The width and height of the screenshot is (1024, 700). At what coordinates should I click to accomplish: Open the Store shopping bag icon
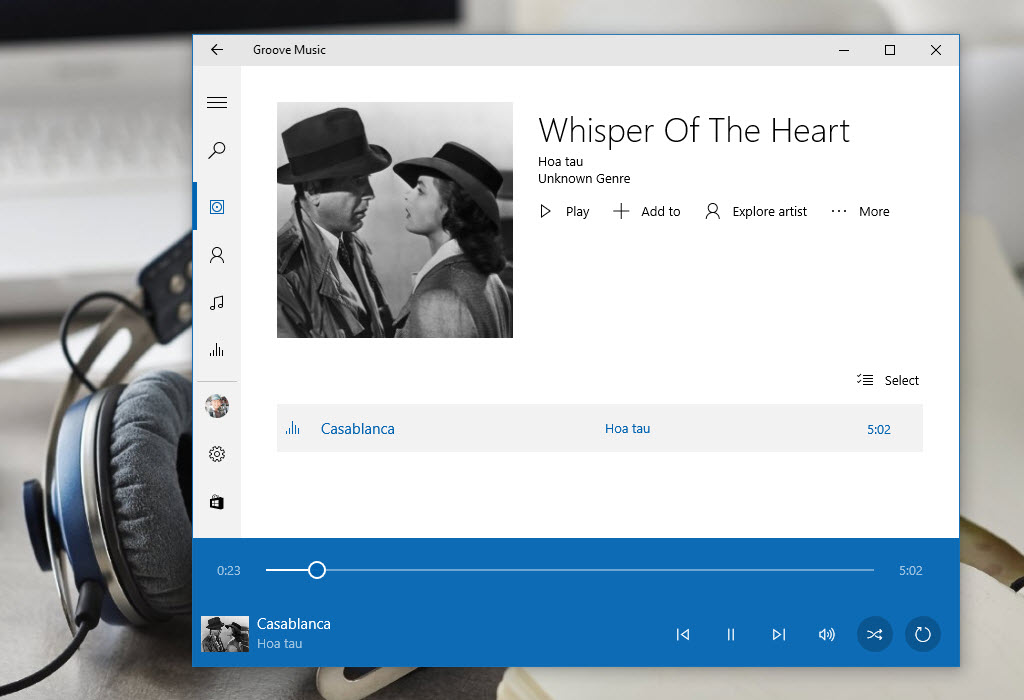[217, 502]
